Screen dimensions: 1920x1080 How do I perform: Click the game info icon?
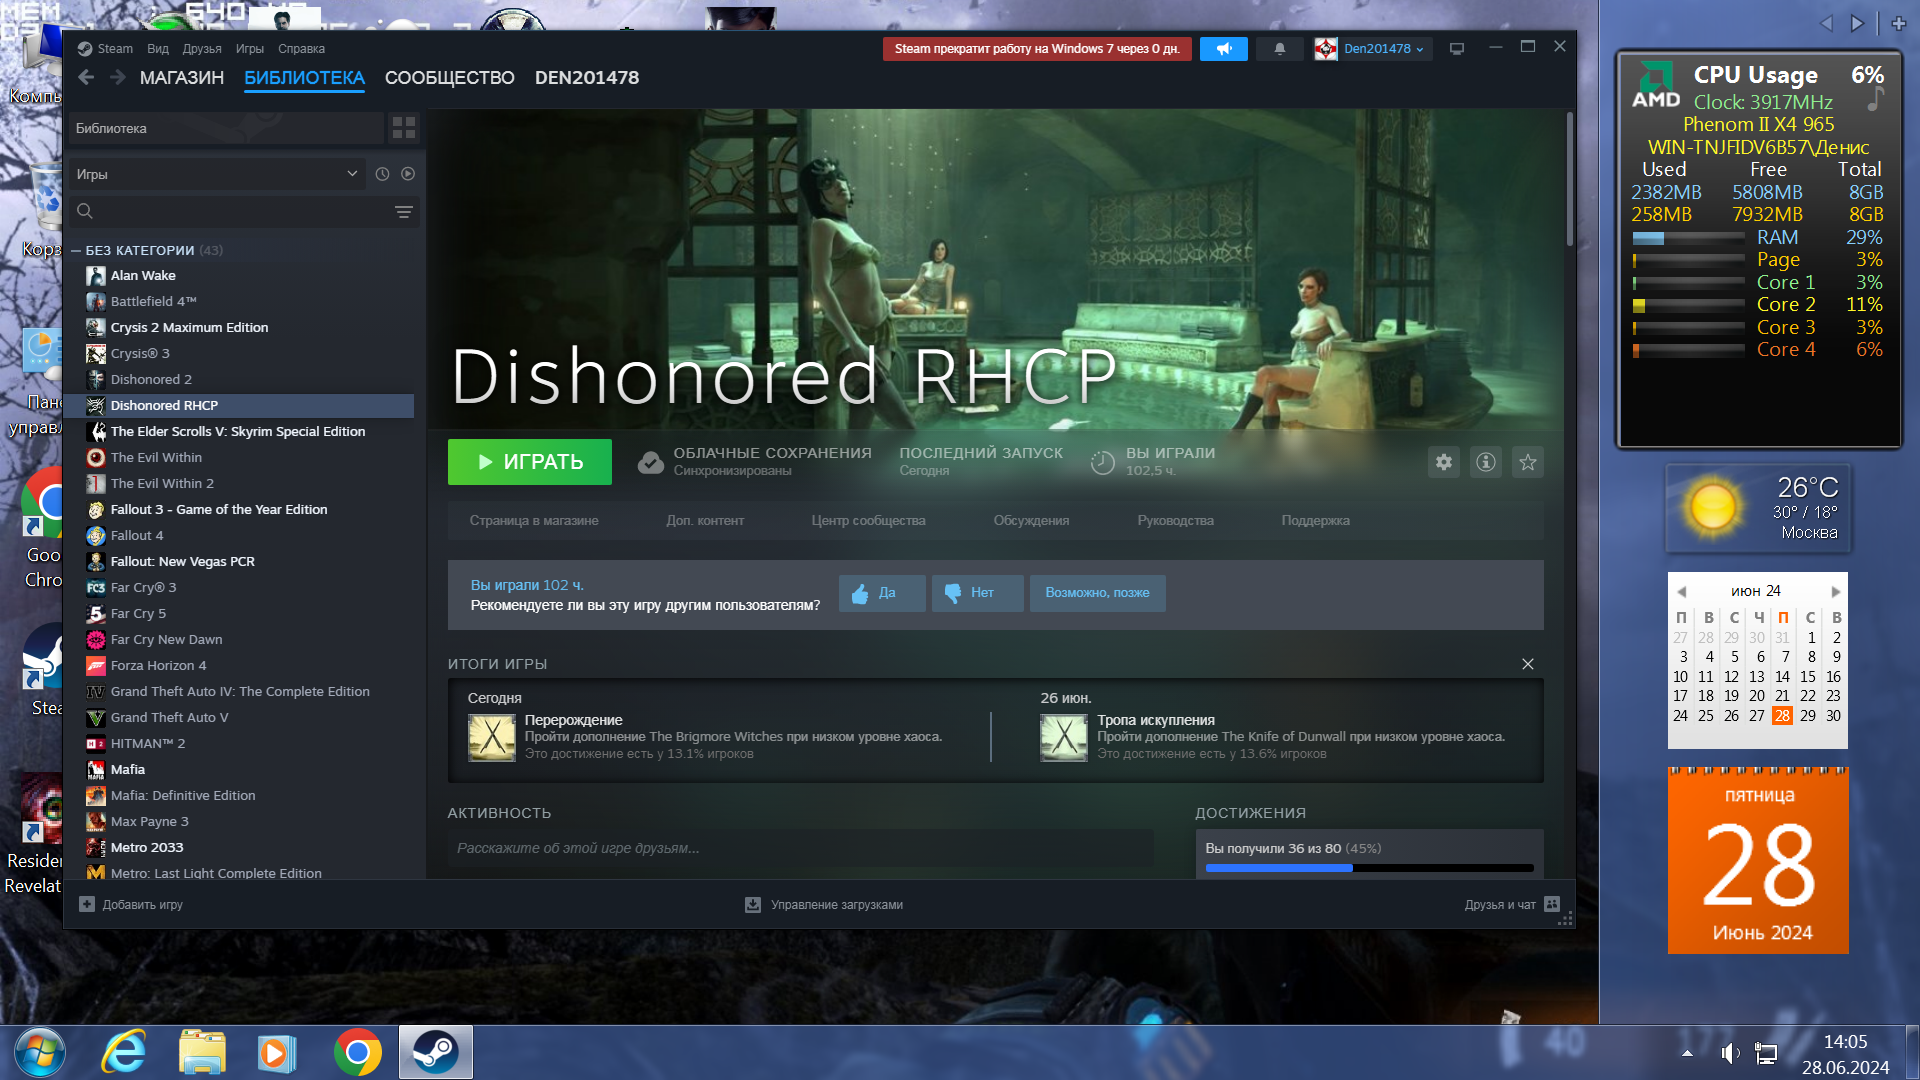tap(1486, 462)
